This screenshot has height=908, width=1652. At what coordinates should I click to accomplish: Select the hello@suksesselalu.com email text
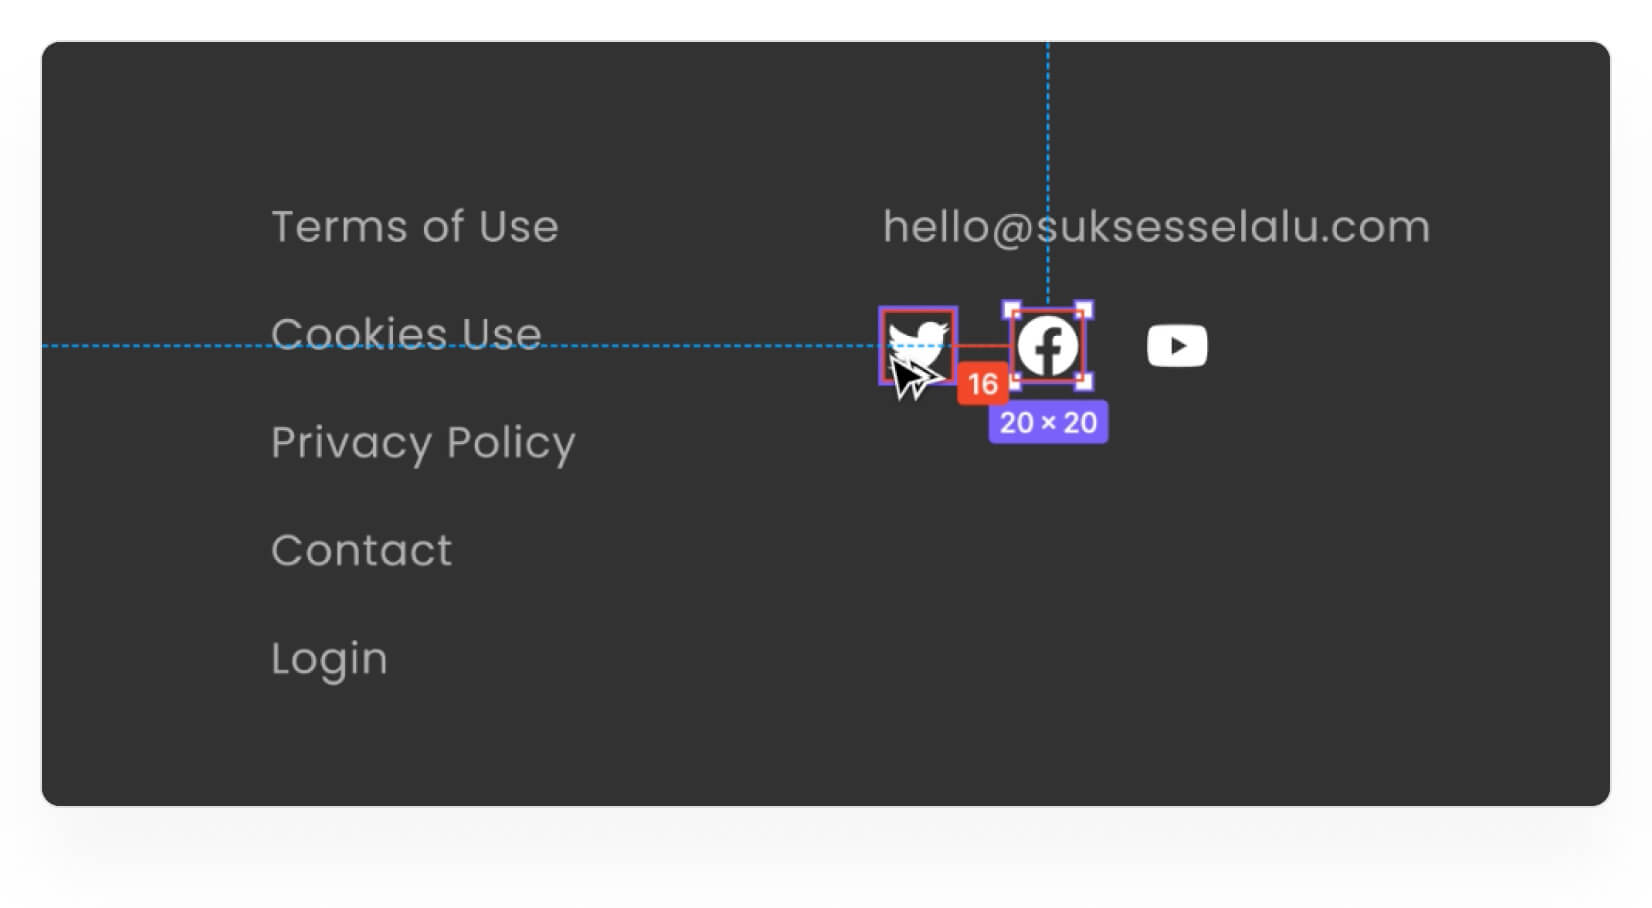click(x=1156, y=227)
